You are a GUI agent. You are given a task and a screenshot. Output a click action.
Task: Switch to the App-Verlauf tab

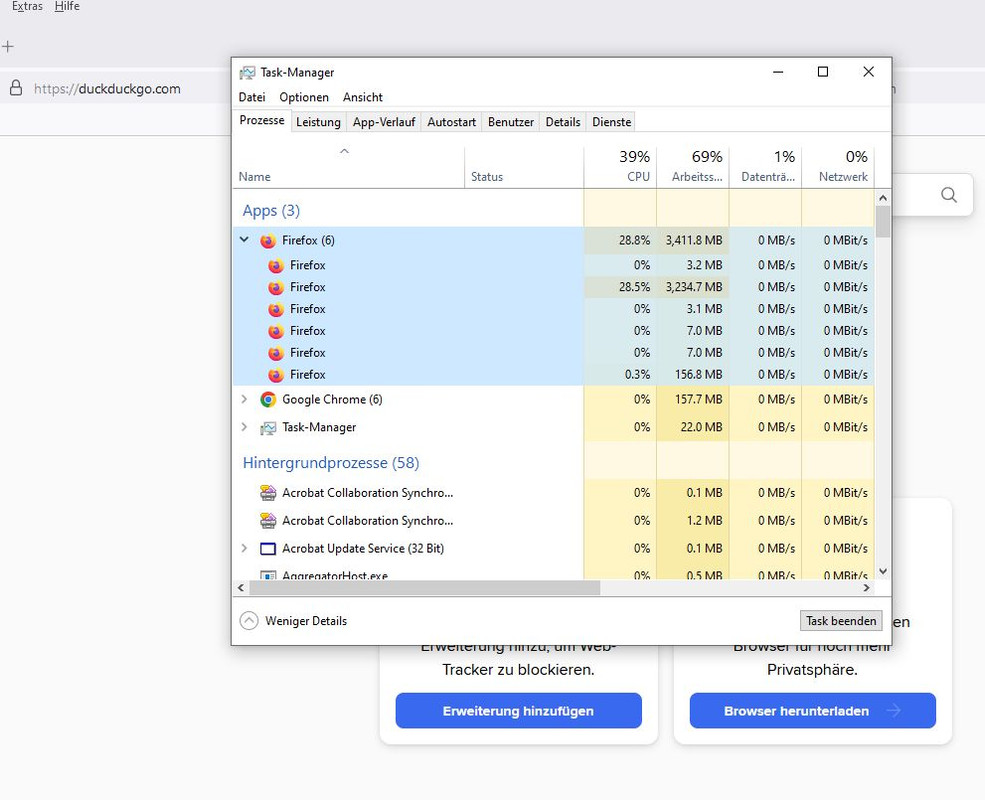coord(384,122)
